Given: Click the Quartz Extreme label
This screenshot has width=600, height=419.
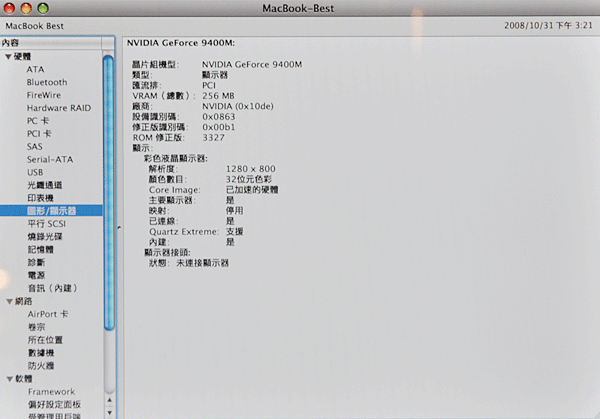Looking at the screenshot, I should [x=184, y=232].
